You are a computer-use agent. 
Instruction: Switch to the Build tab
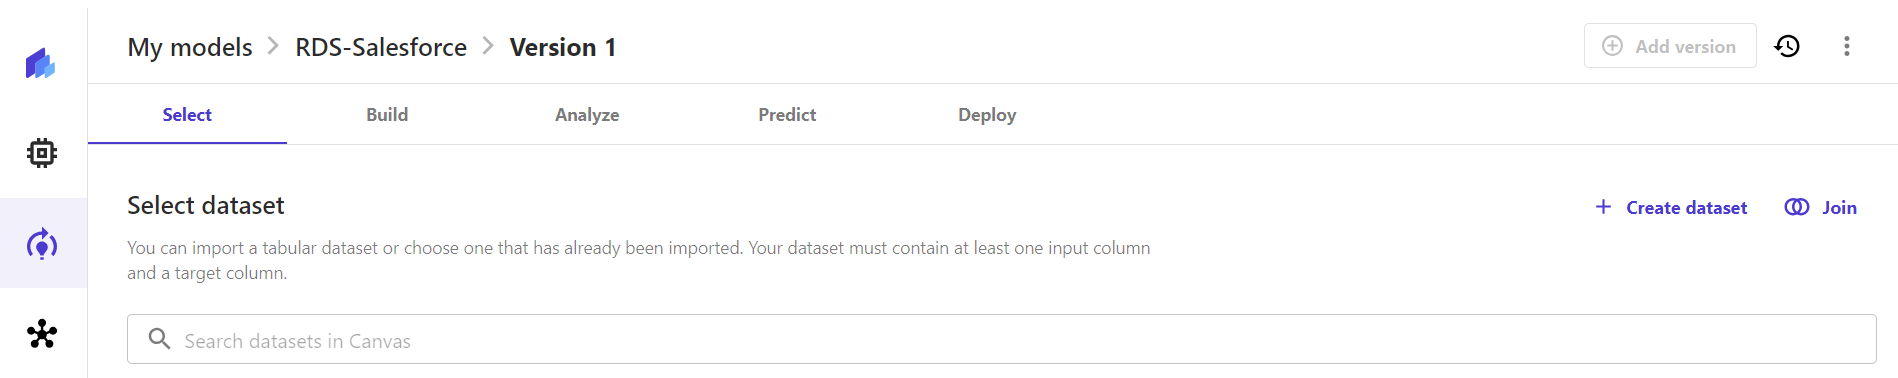tap(387, 114)
